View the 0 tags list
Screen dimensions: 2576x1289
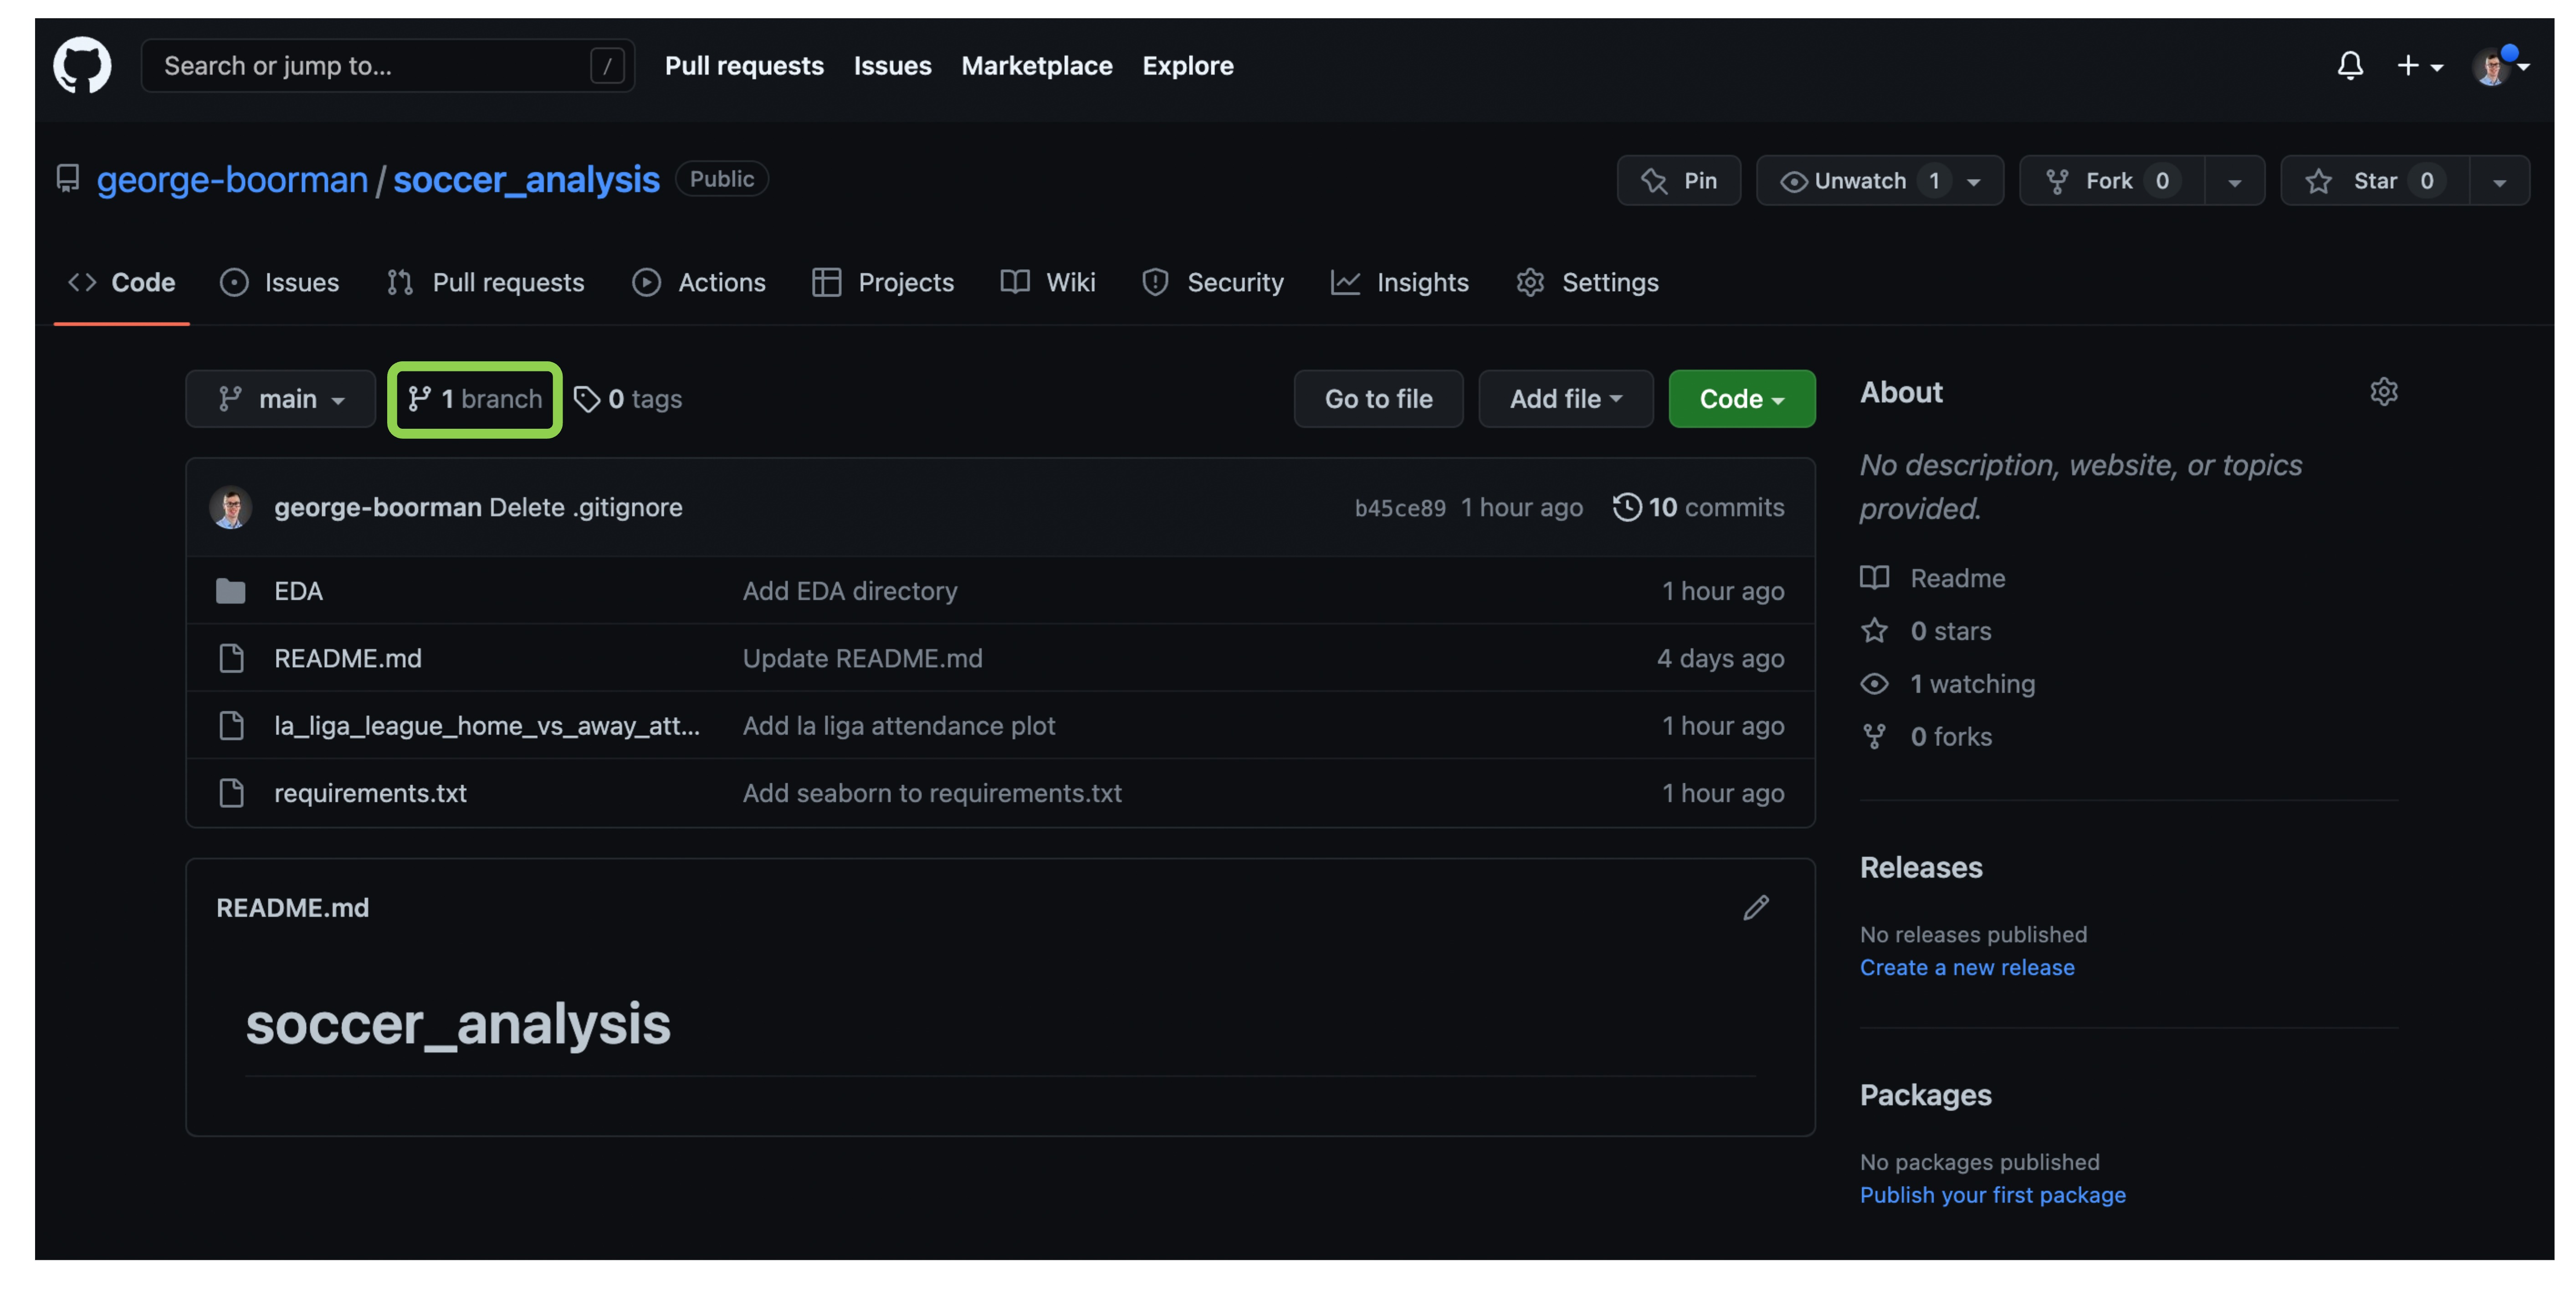(628, 399)
